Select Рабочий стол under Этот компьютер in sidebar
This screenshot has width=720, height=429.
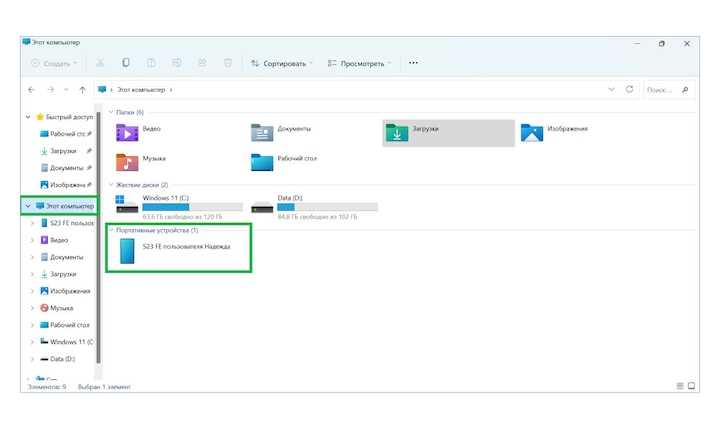(65, 325)
